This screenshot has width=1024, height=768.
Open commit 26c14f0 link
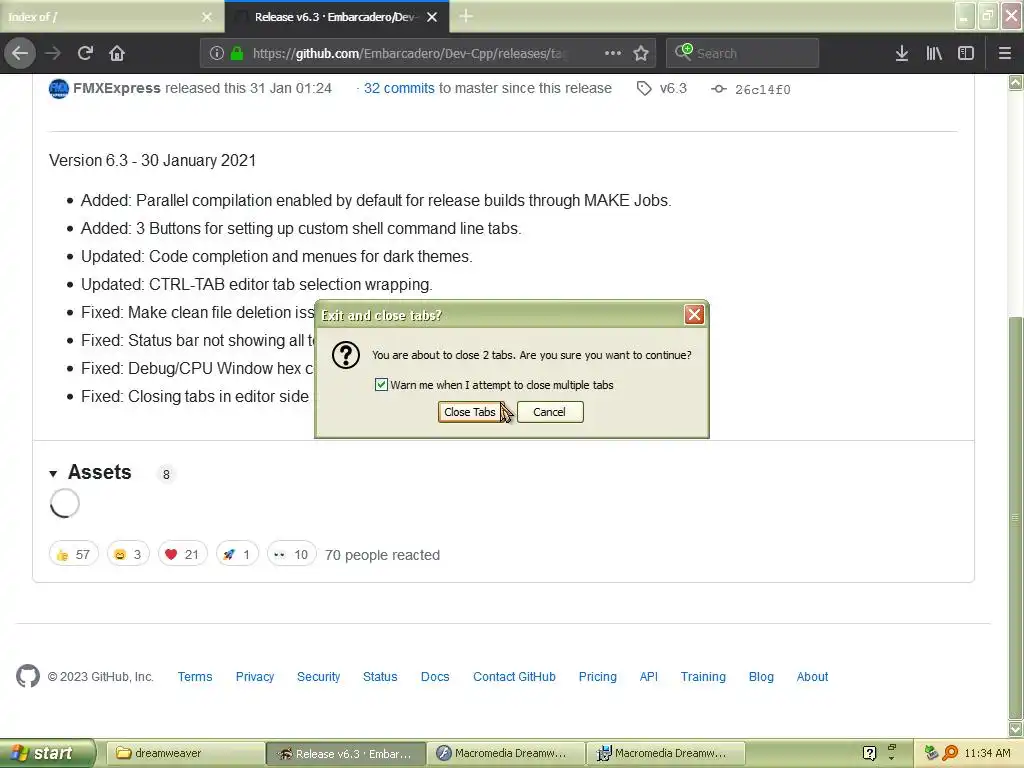pos(762,89)
